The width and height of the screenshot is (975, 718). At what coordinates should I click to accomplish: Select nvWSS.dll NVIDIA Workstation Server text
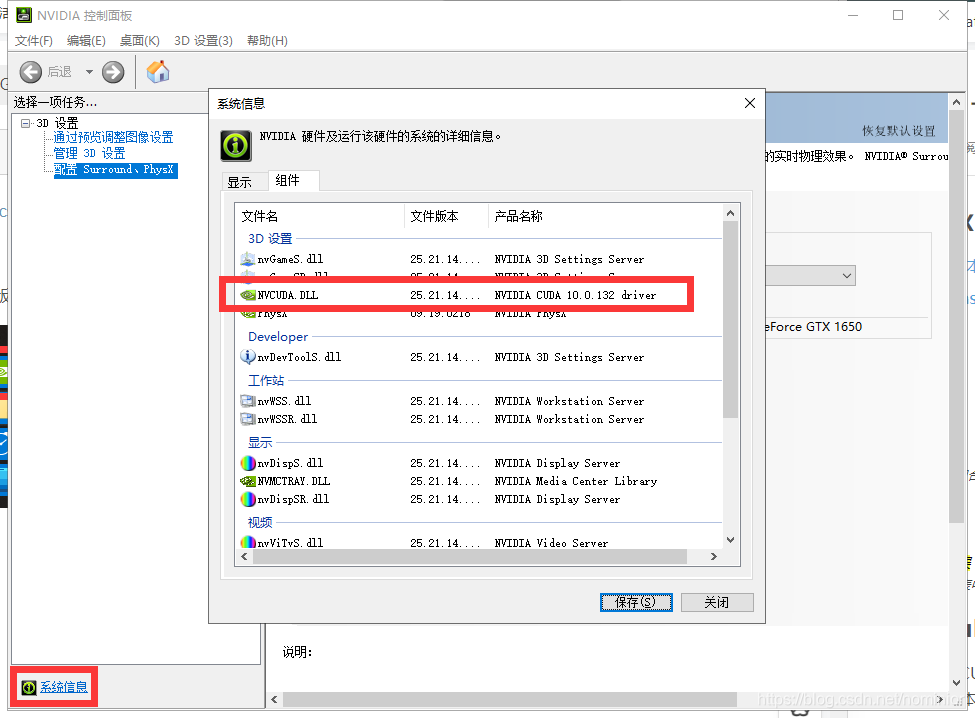tap(569, 402)
